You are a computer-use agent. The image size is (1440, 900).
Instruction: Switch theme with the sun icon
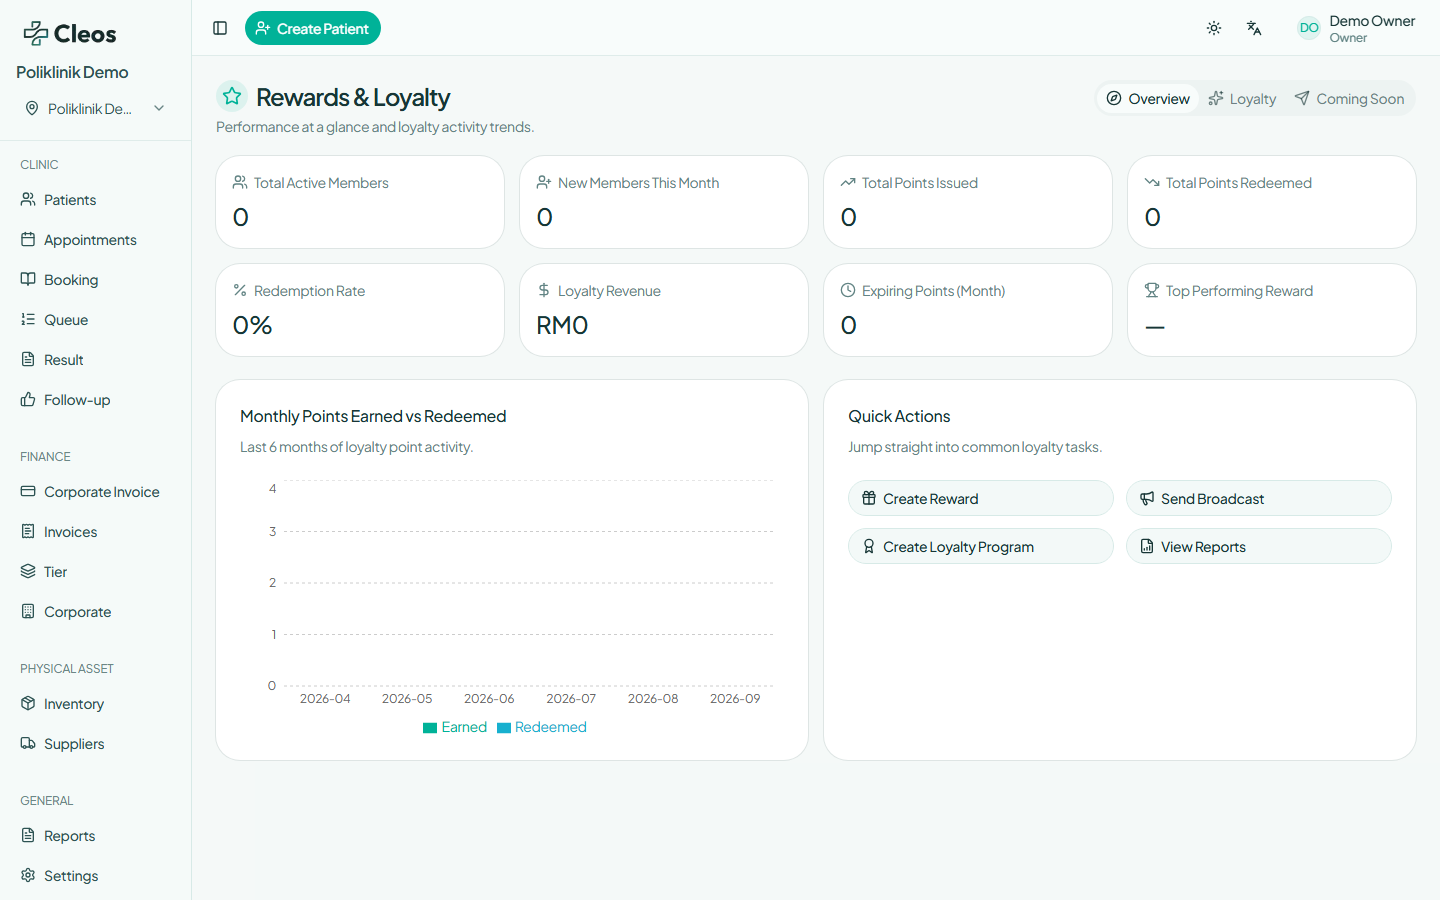point(1214,28)
